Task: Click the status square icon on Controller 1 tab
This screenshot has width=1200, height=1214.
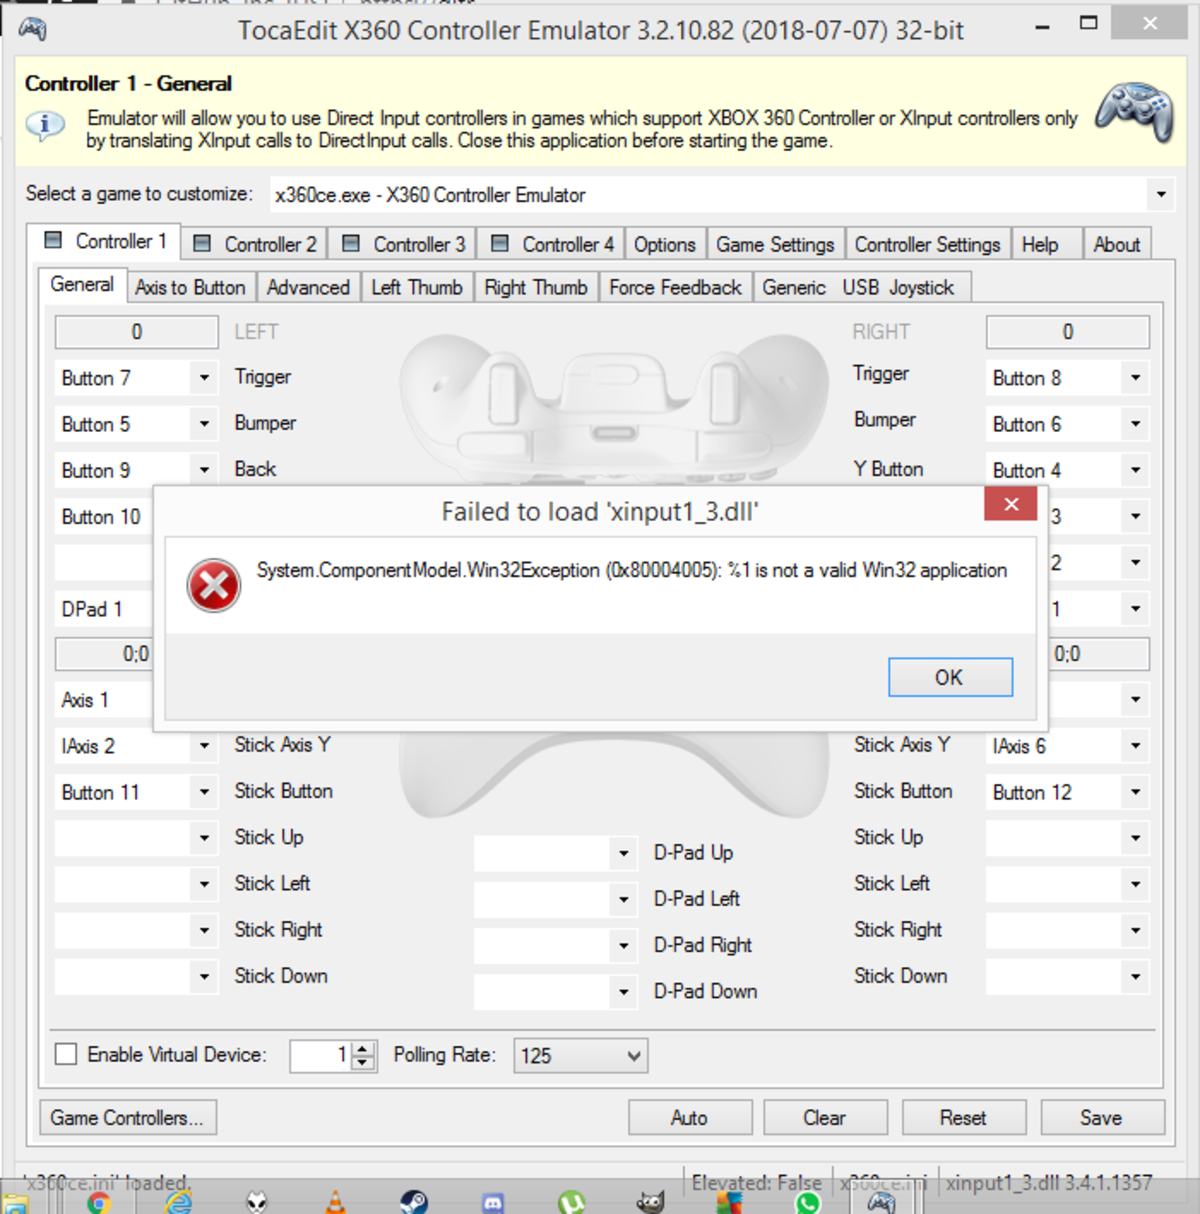Action: click(x=54, y=240)
